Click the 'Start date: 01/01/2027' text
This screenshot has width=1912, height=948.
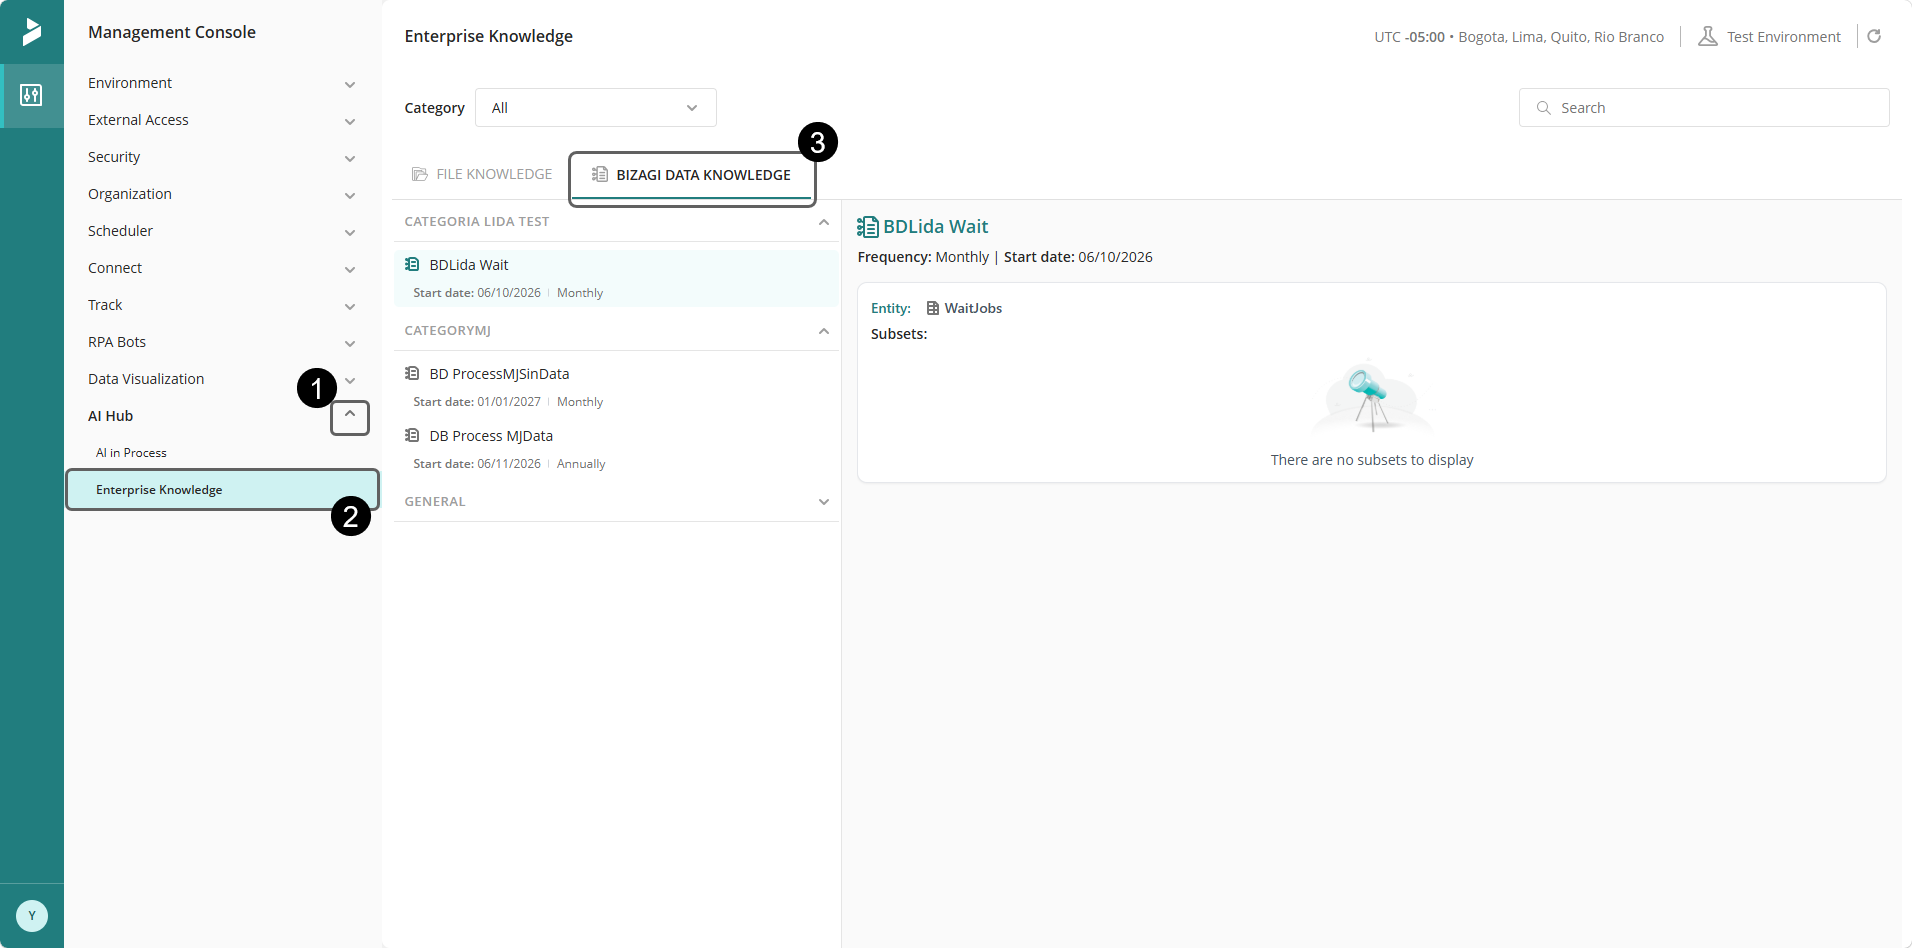tap(477, 402)
